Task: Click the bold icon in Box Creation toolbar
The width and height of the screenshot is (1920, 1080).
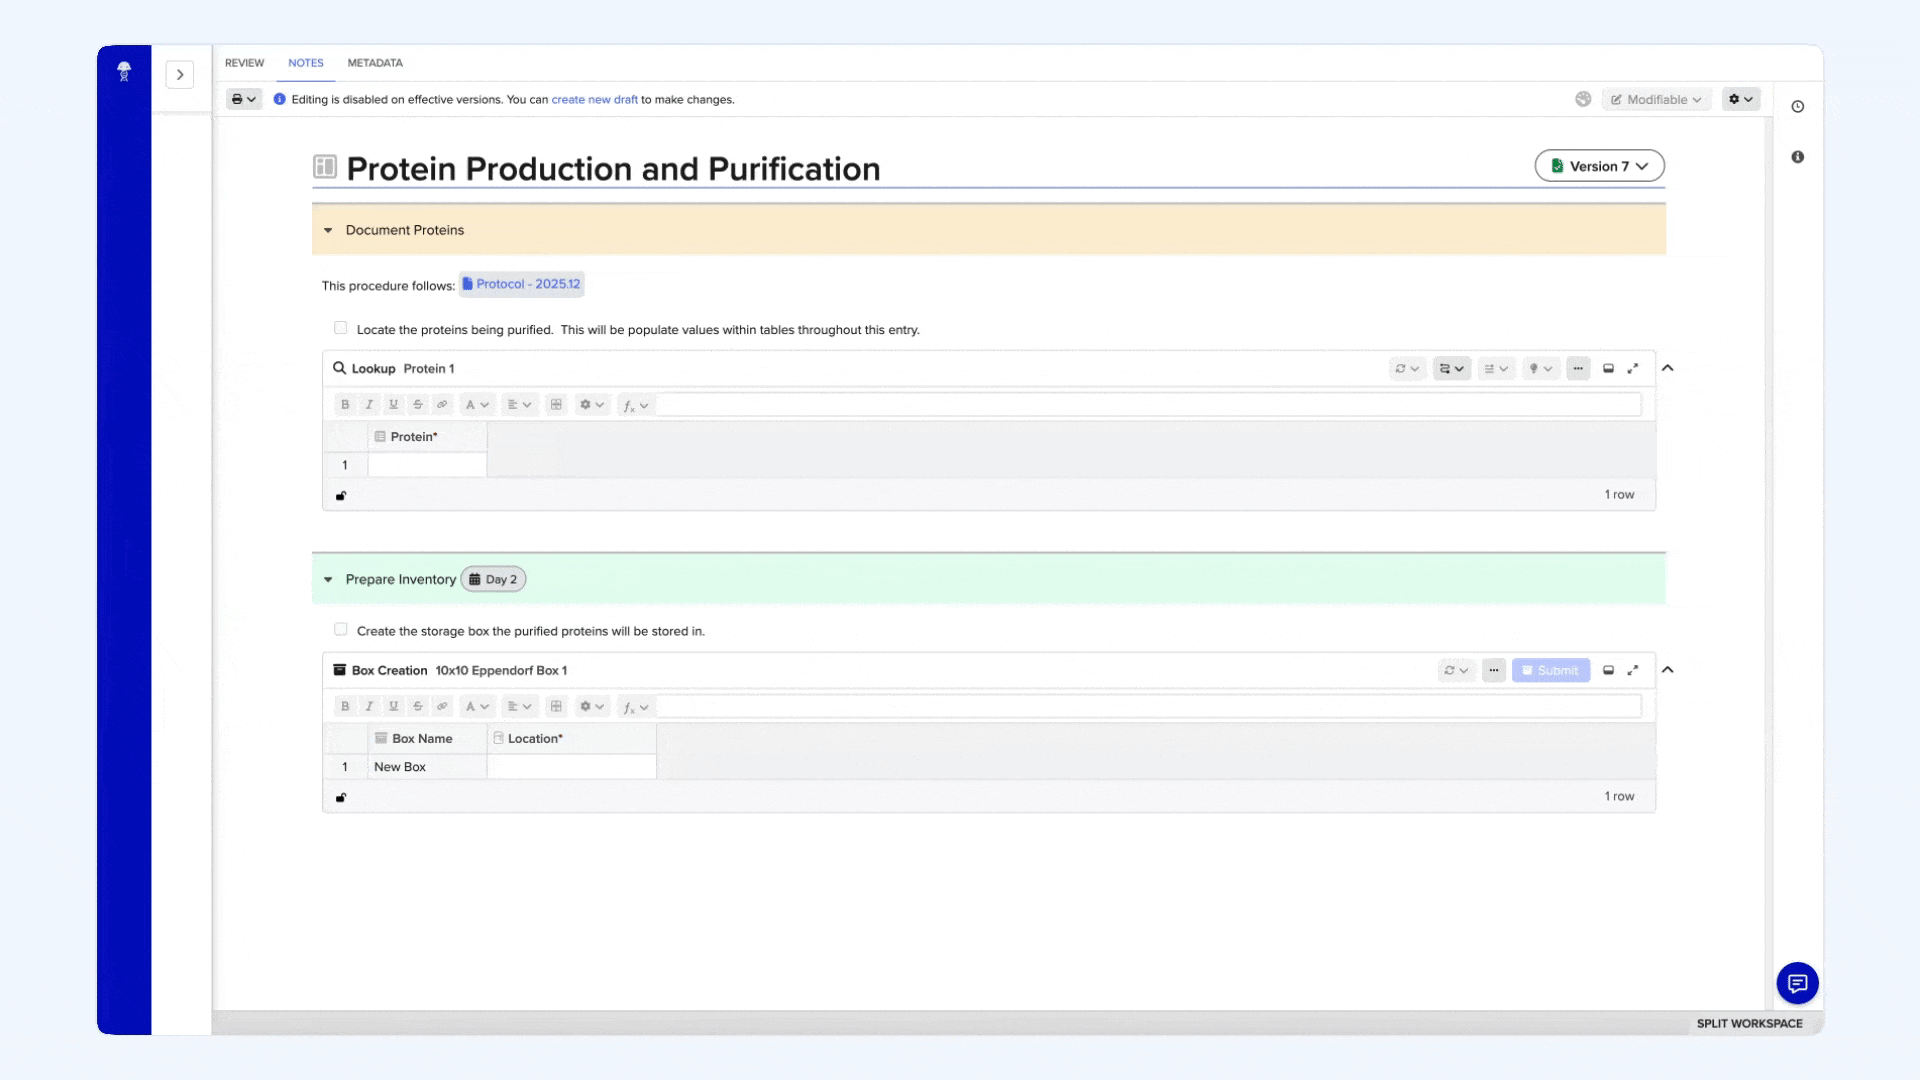Action: pyautogui.click(x=345, y=707)
